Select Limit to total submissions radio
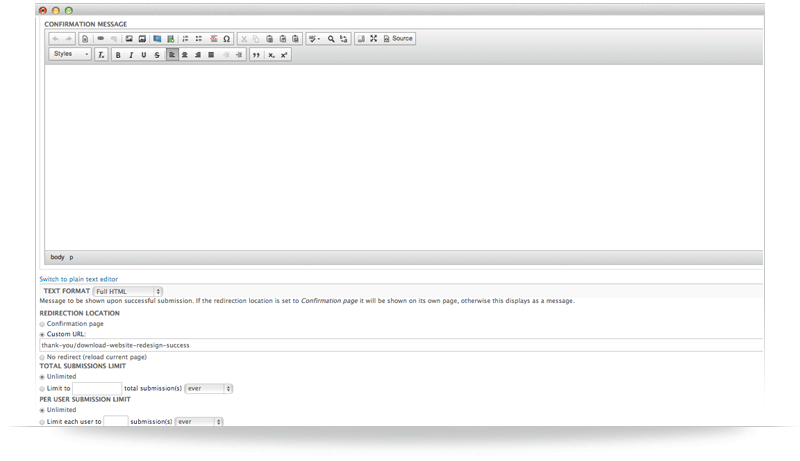 coord(42,389)
